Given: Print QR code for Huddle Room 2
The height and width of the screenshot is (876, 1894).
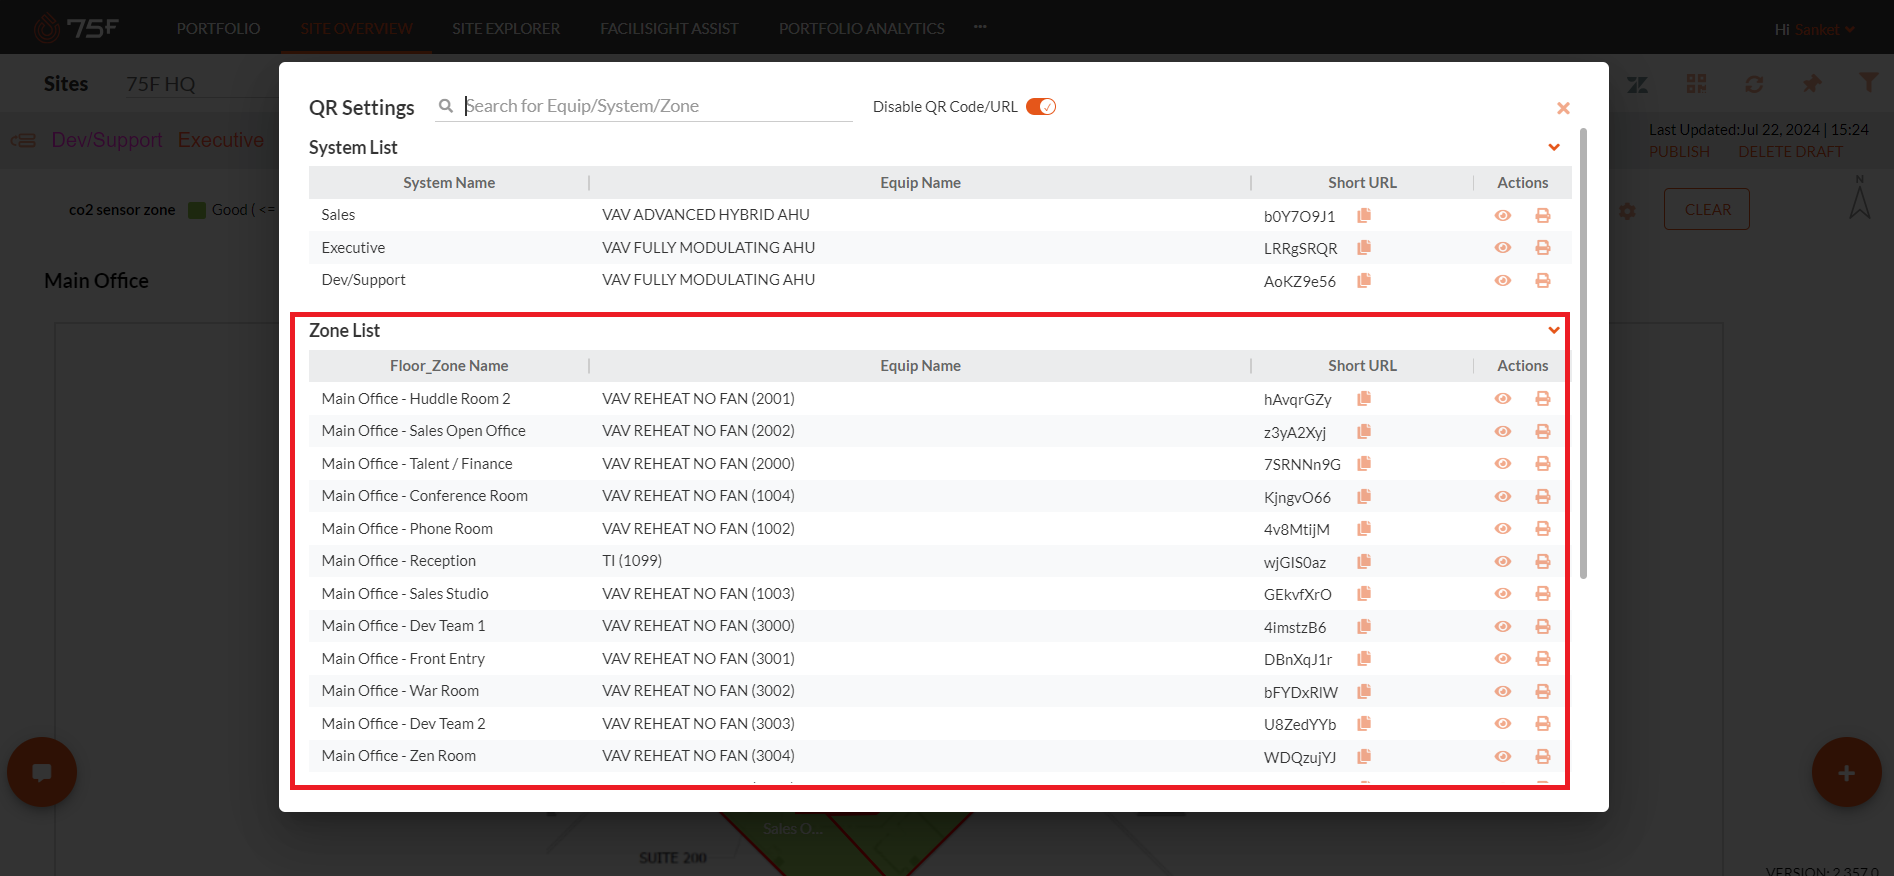Looking at the screenshot, I should pos(1543,398).
